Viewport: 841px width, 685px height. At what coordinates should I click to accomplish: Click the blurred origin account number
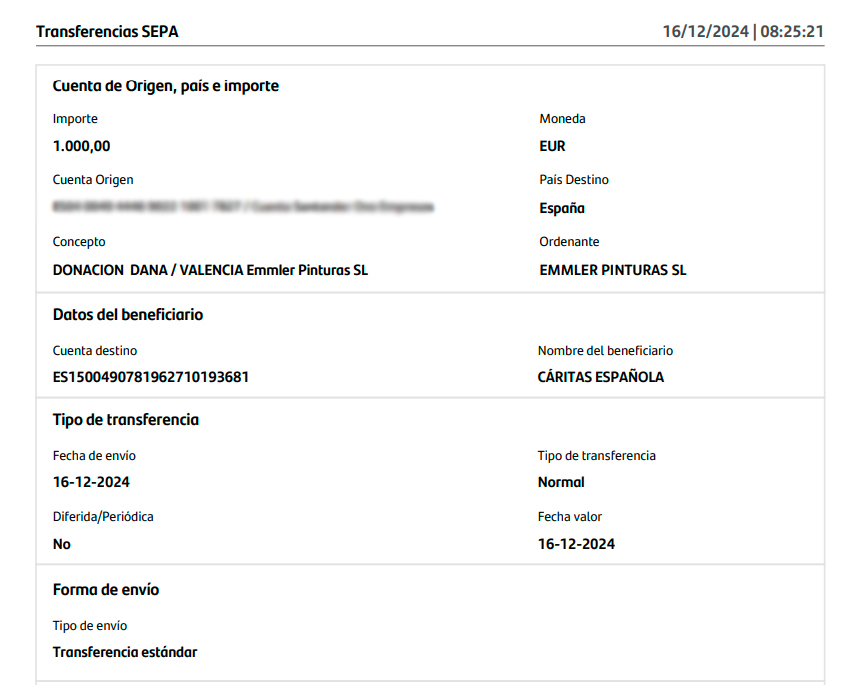[x=243, y=207]
